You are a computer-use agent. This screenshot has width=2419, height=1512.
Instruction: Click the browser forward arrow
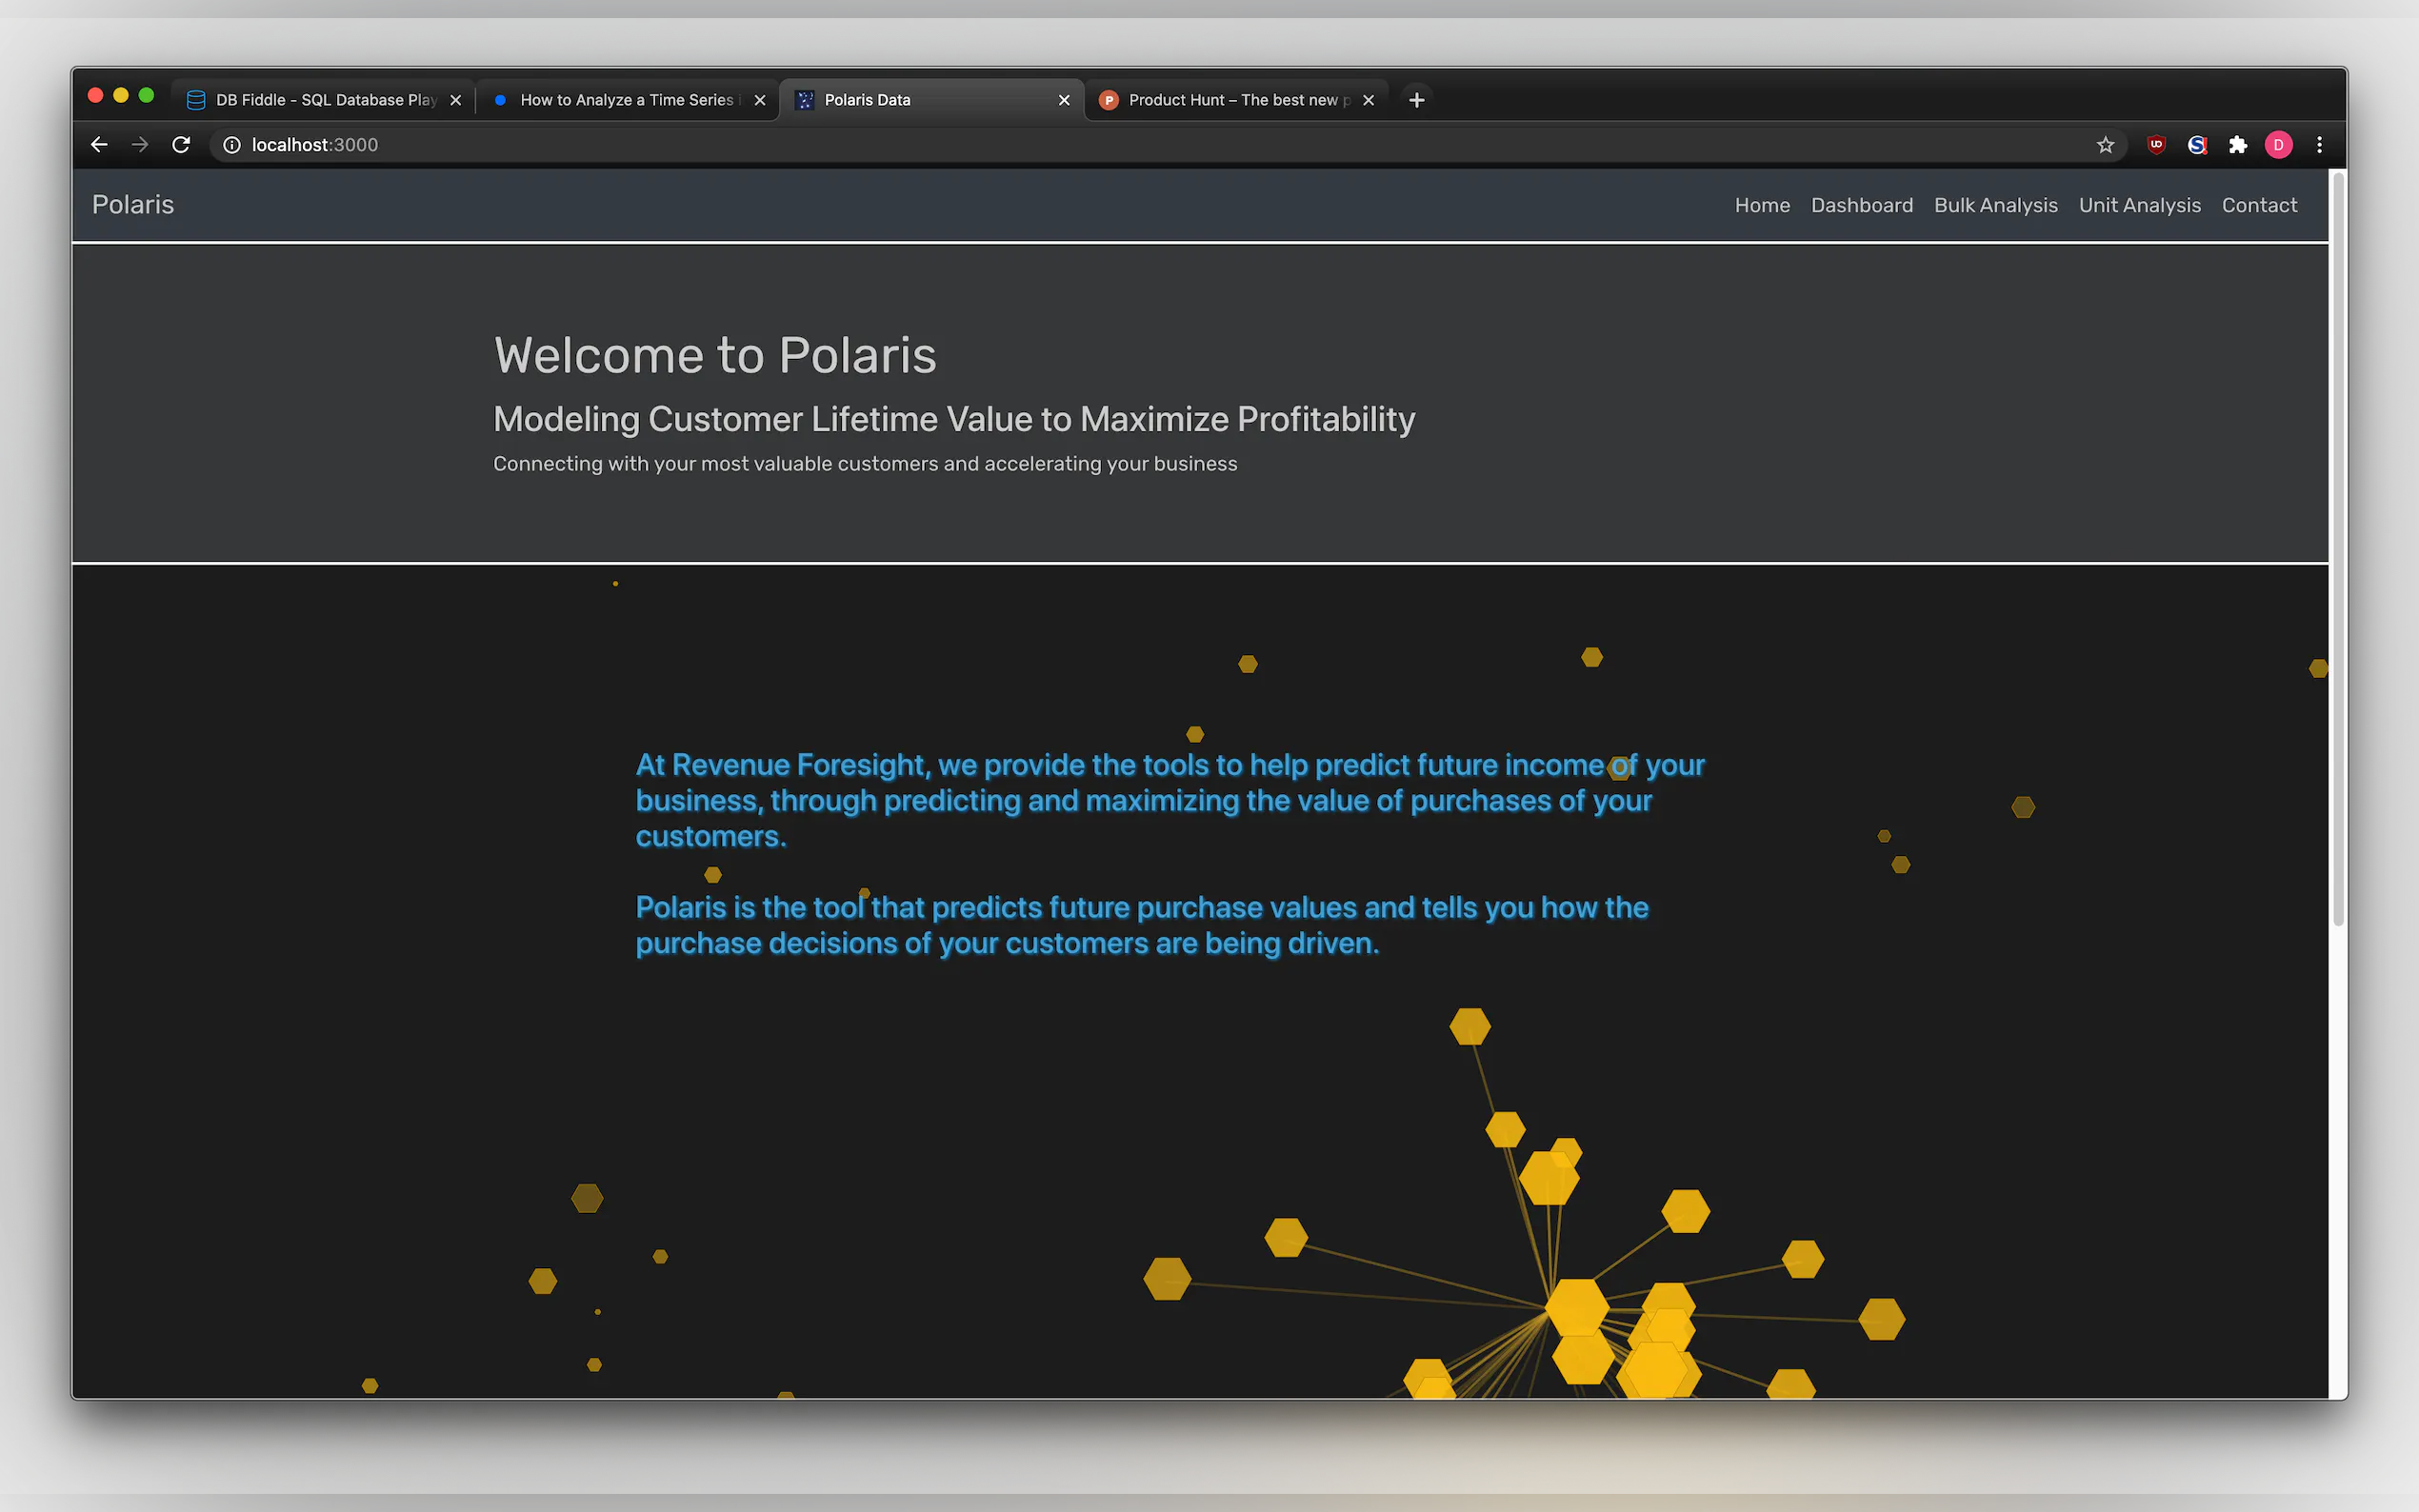(140, 145)
